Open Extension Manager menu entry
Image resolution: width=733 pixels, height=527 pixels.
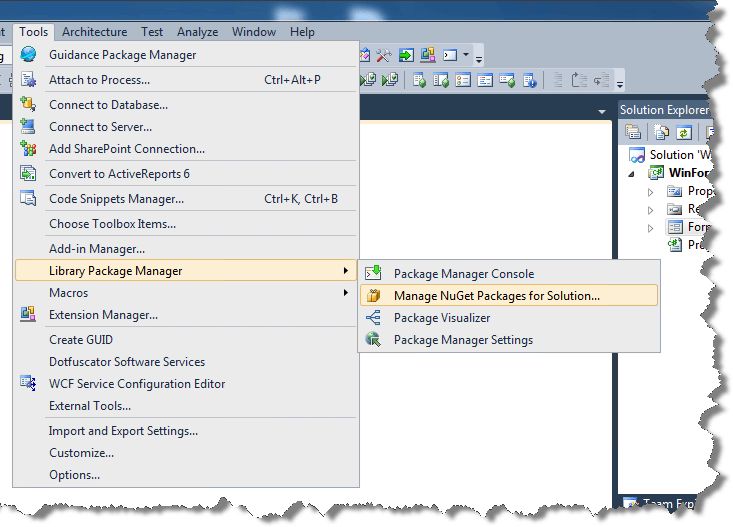coord(186,315)
